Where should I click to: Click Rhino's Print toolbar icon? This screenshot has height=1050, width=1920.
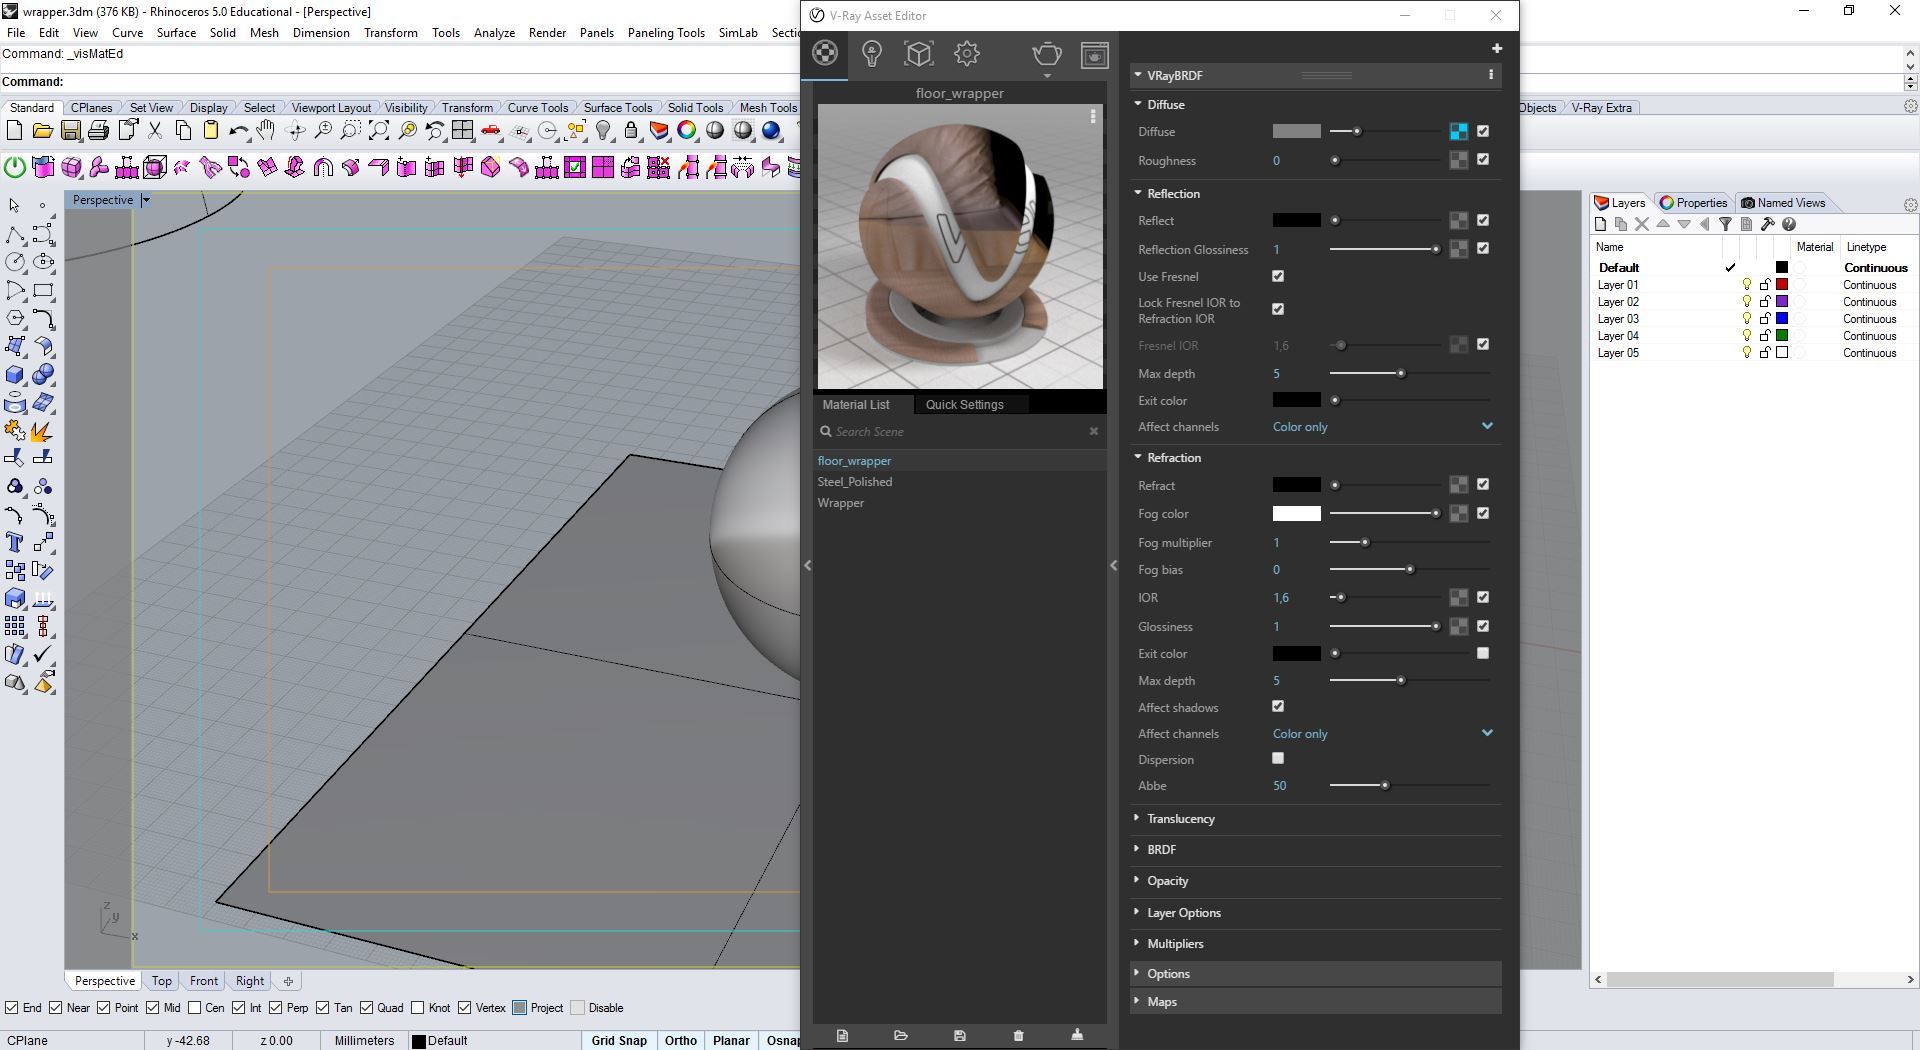98,131
